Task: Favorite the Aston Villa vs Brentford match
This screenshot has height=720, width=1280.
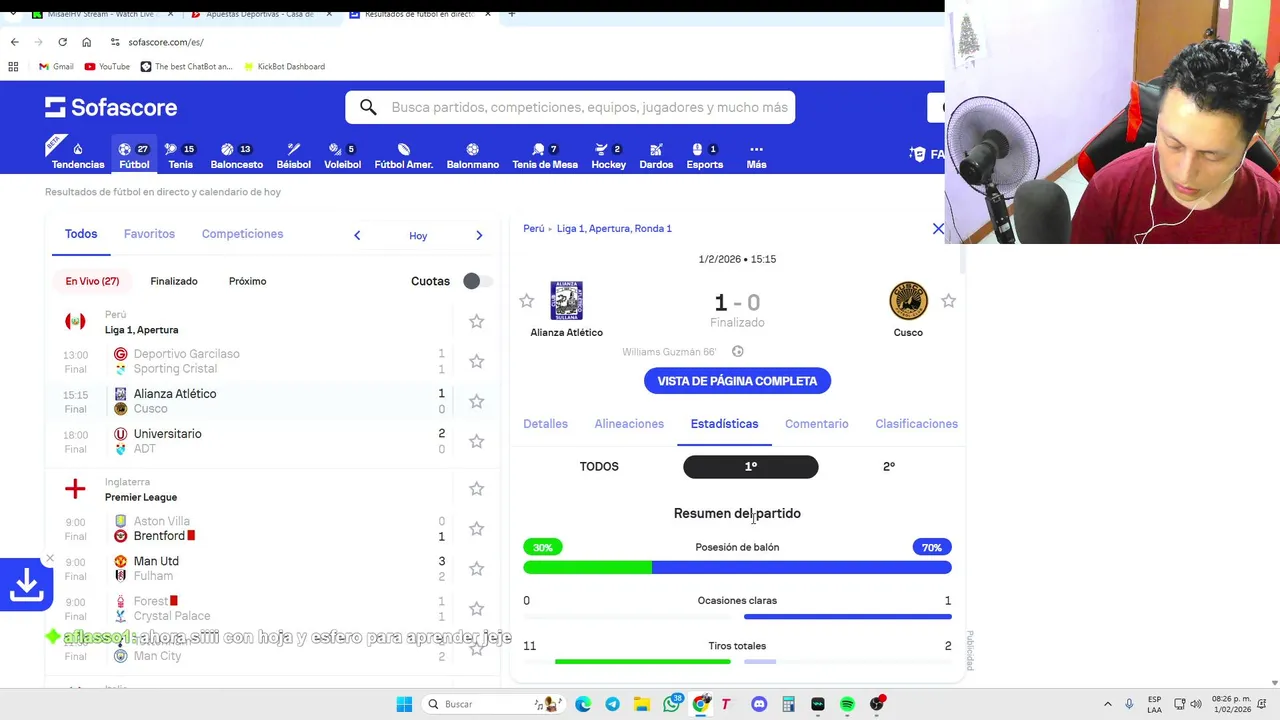Action: tap(477, 528)
